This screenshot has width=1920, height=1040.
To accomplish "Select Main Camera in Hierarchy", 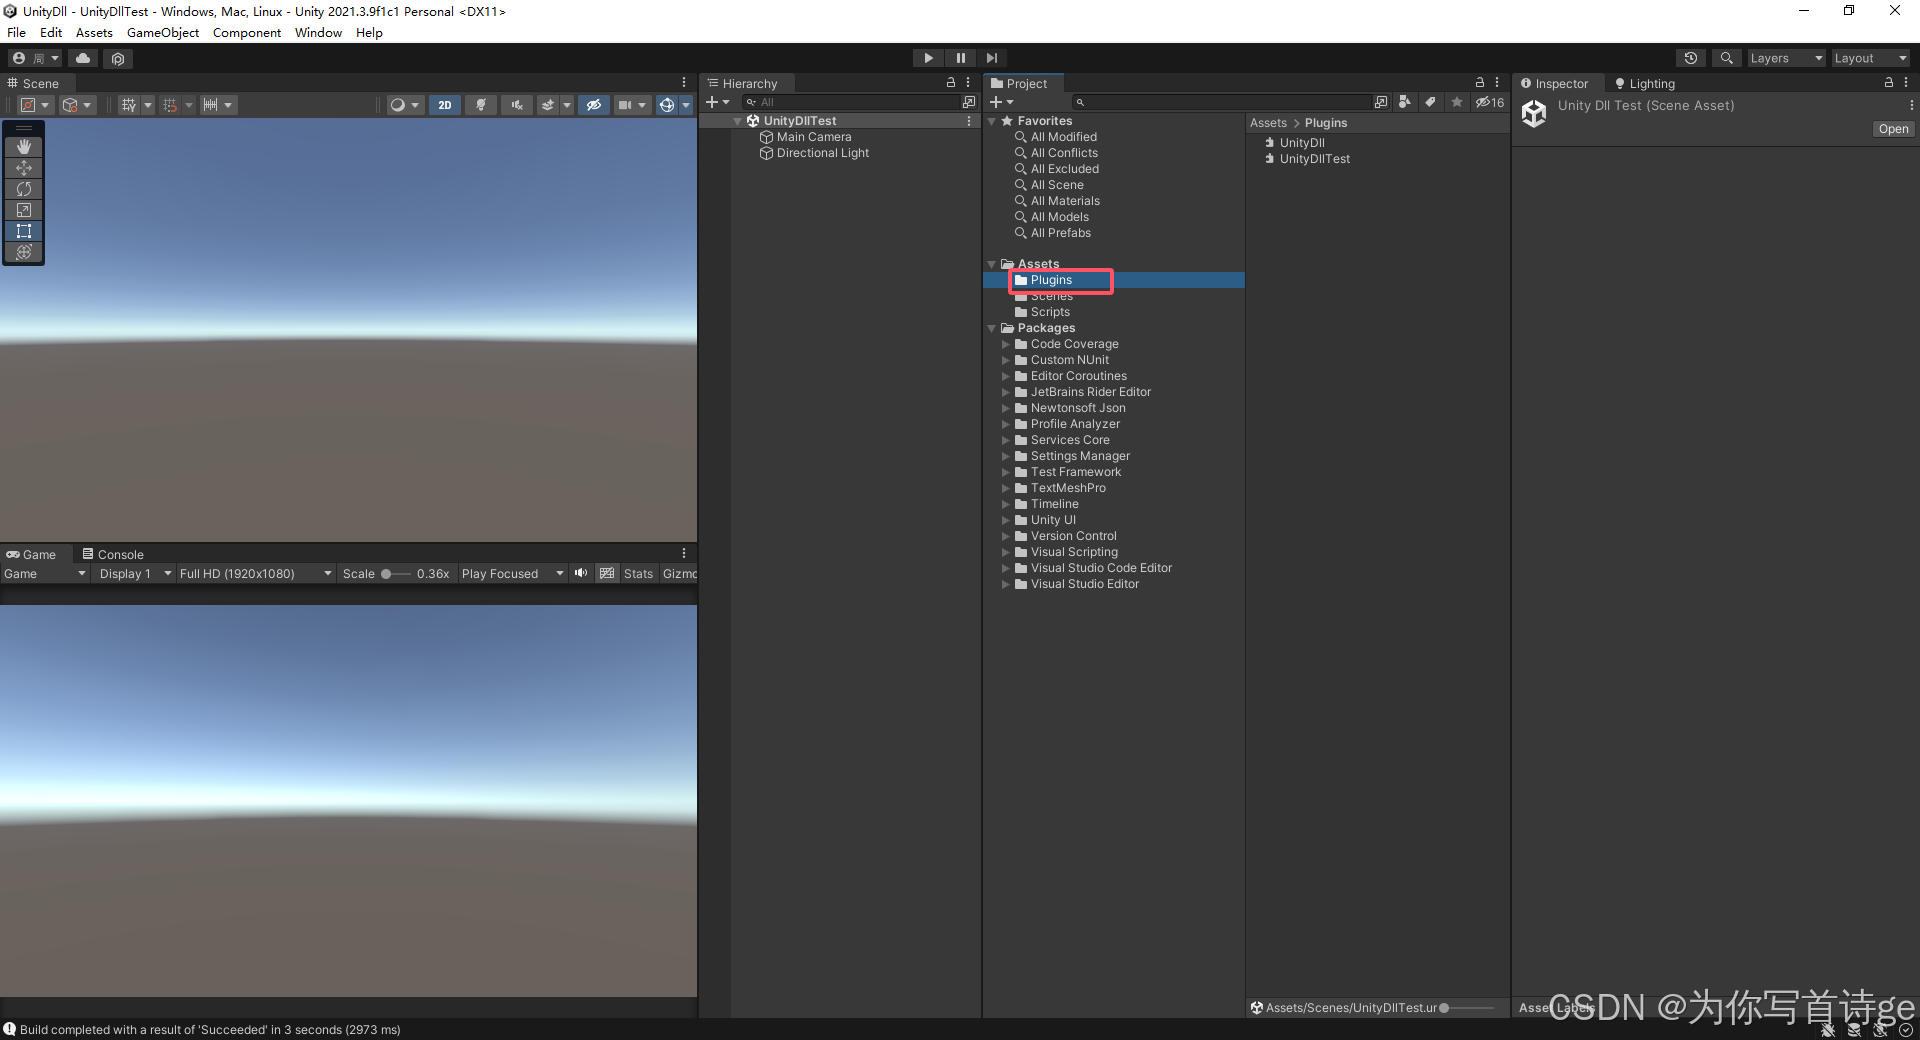I will click(814, 137).
